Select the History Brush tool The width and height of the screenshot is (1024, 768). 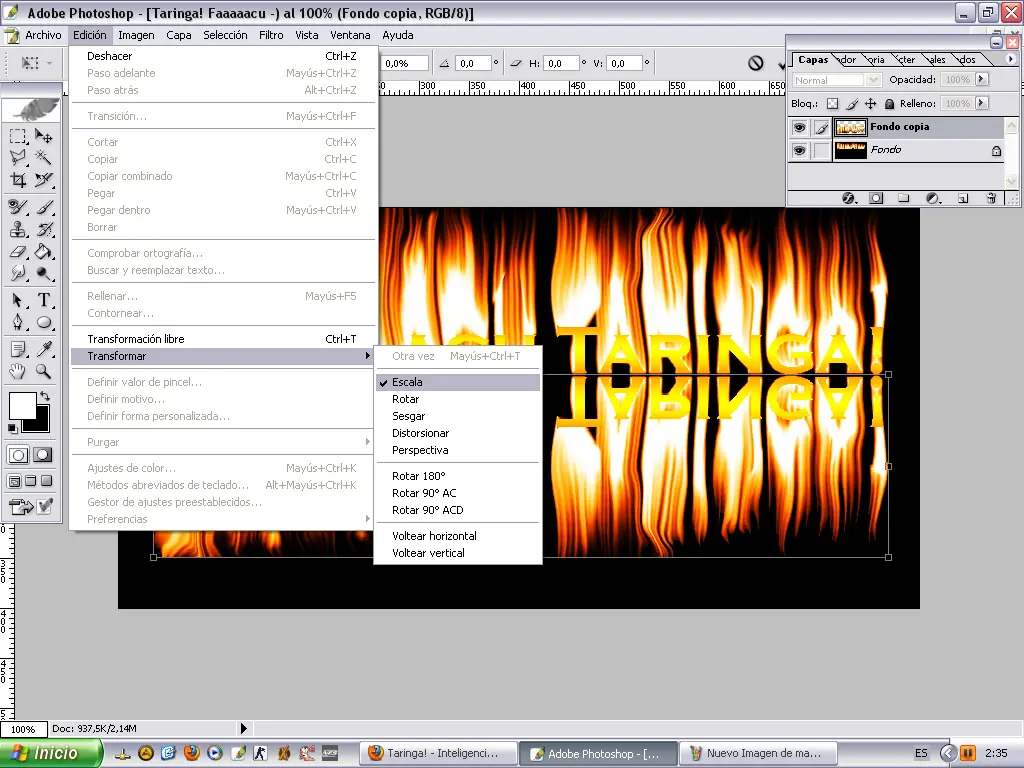(x=44, y=229)
